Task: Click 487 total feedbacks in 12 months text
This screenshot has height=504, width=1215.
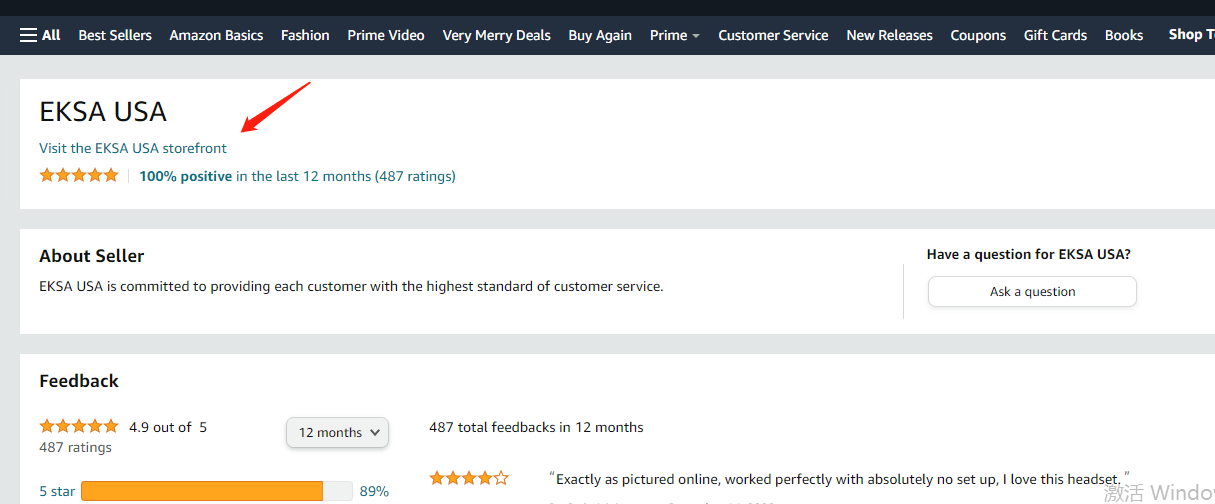Action: (x=536, y=427)
